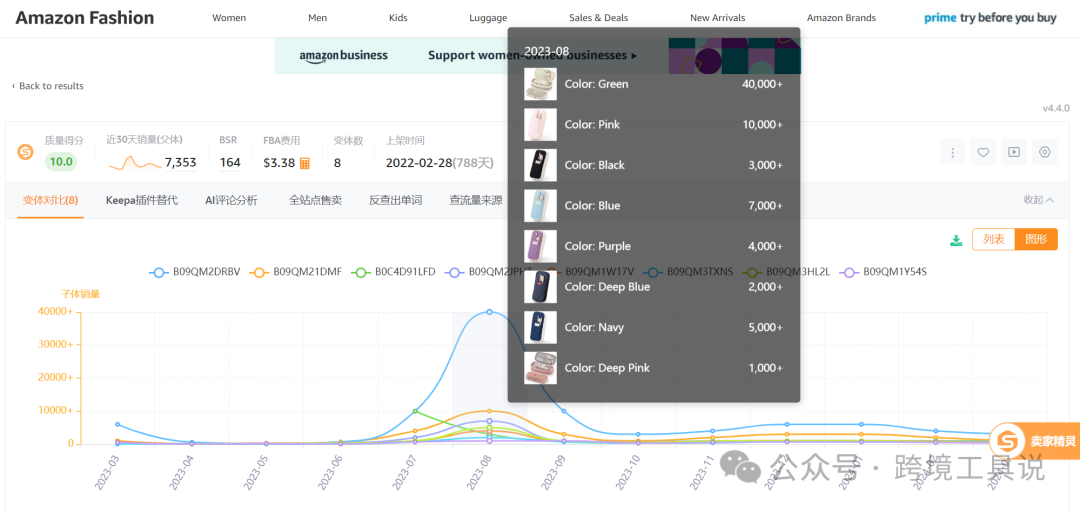Click Support women-owned businesses banner text

pos(532,55)
